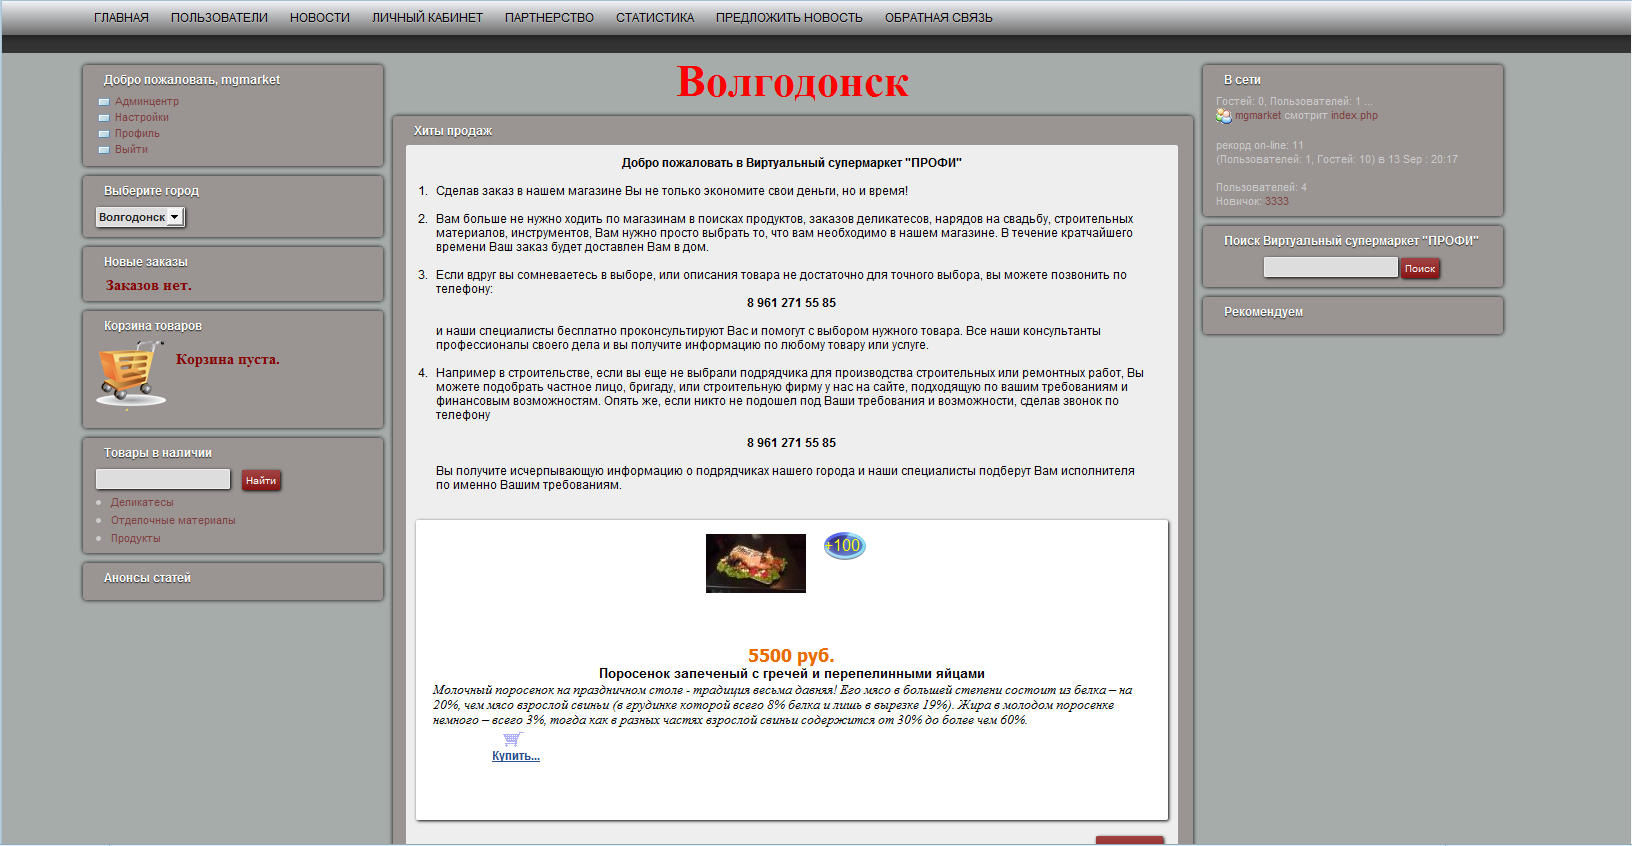Open the Волгодонск city dropdown

(140, 217)
